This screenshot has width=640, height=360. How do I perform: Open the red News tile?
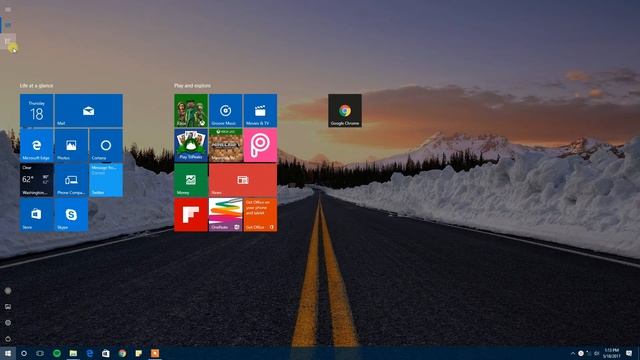(x=243, y=180)
